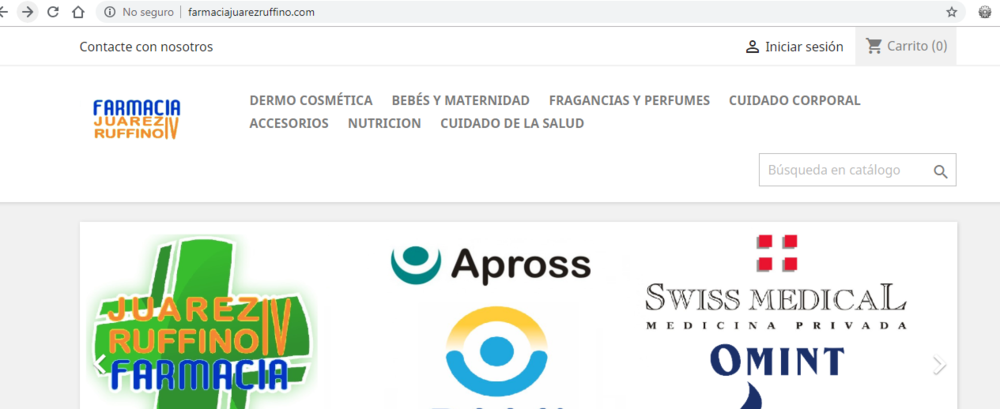
Task: Bookmark this page with star icon
Action: point(952,12)
